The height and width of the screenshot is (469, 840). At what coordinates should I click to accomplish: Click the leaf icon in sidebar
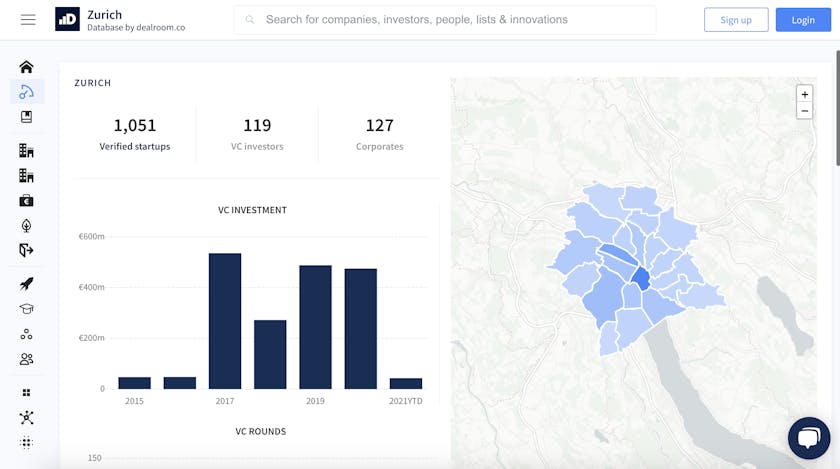pyautogui.click(x=26, y=226)
